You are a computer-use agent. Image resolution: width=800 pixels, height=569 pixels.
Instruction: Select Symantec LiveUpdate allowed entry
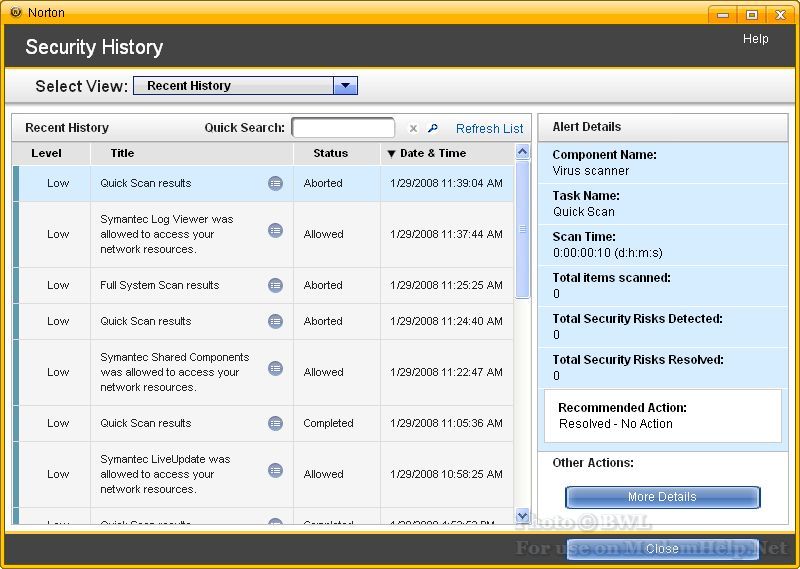click(x=263, y=474)
